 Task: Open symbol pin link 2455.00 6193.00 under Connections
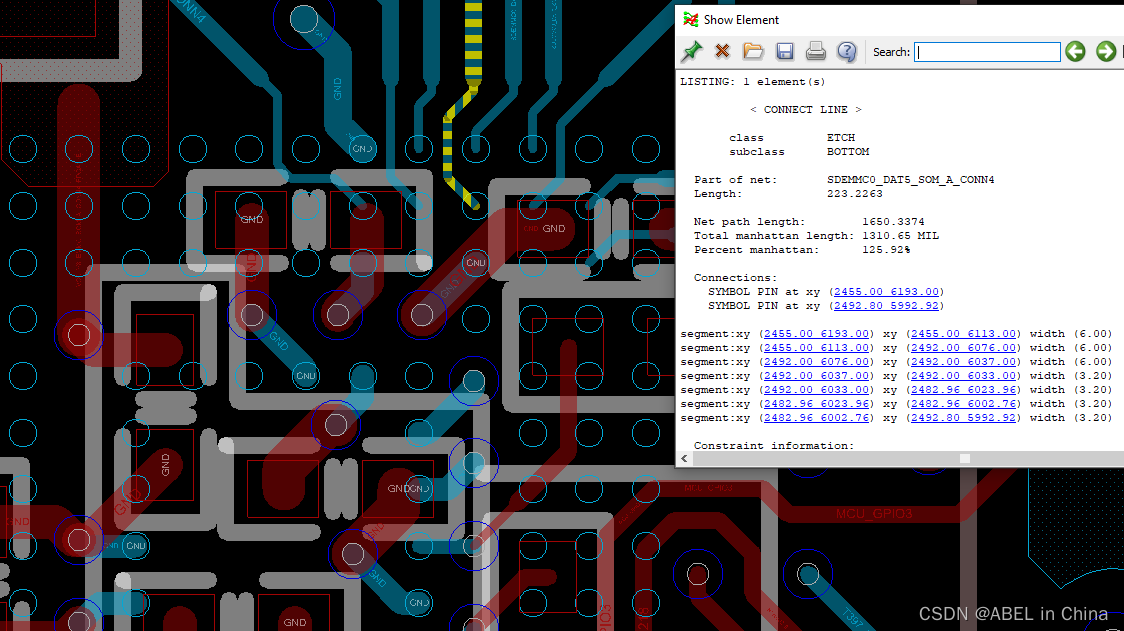886,292
